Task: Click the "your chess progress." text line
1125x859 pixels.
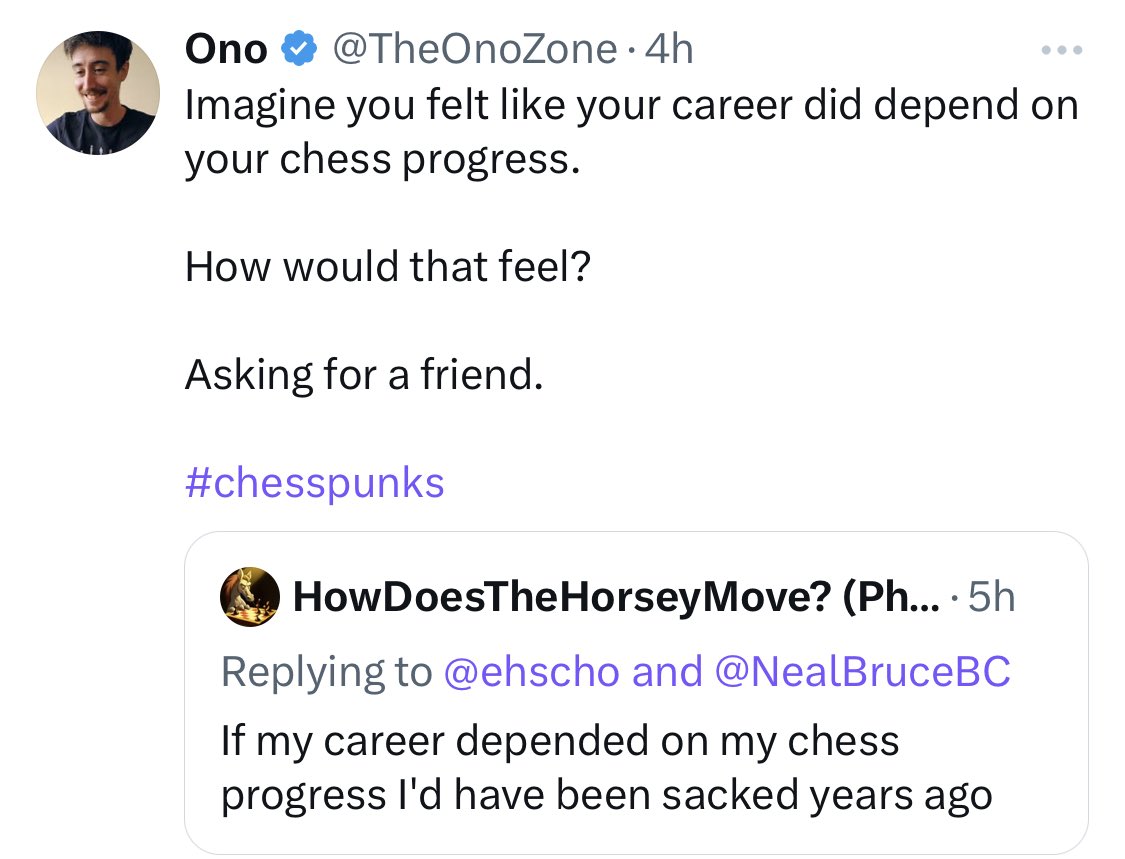Action: [x=382, y=160]
